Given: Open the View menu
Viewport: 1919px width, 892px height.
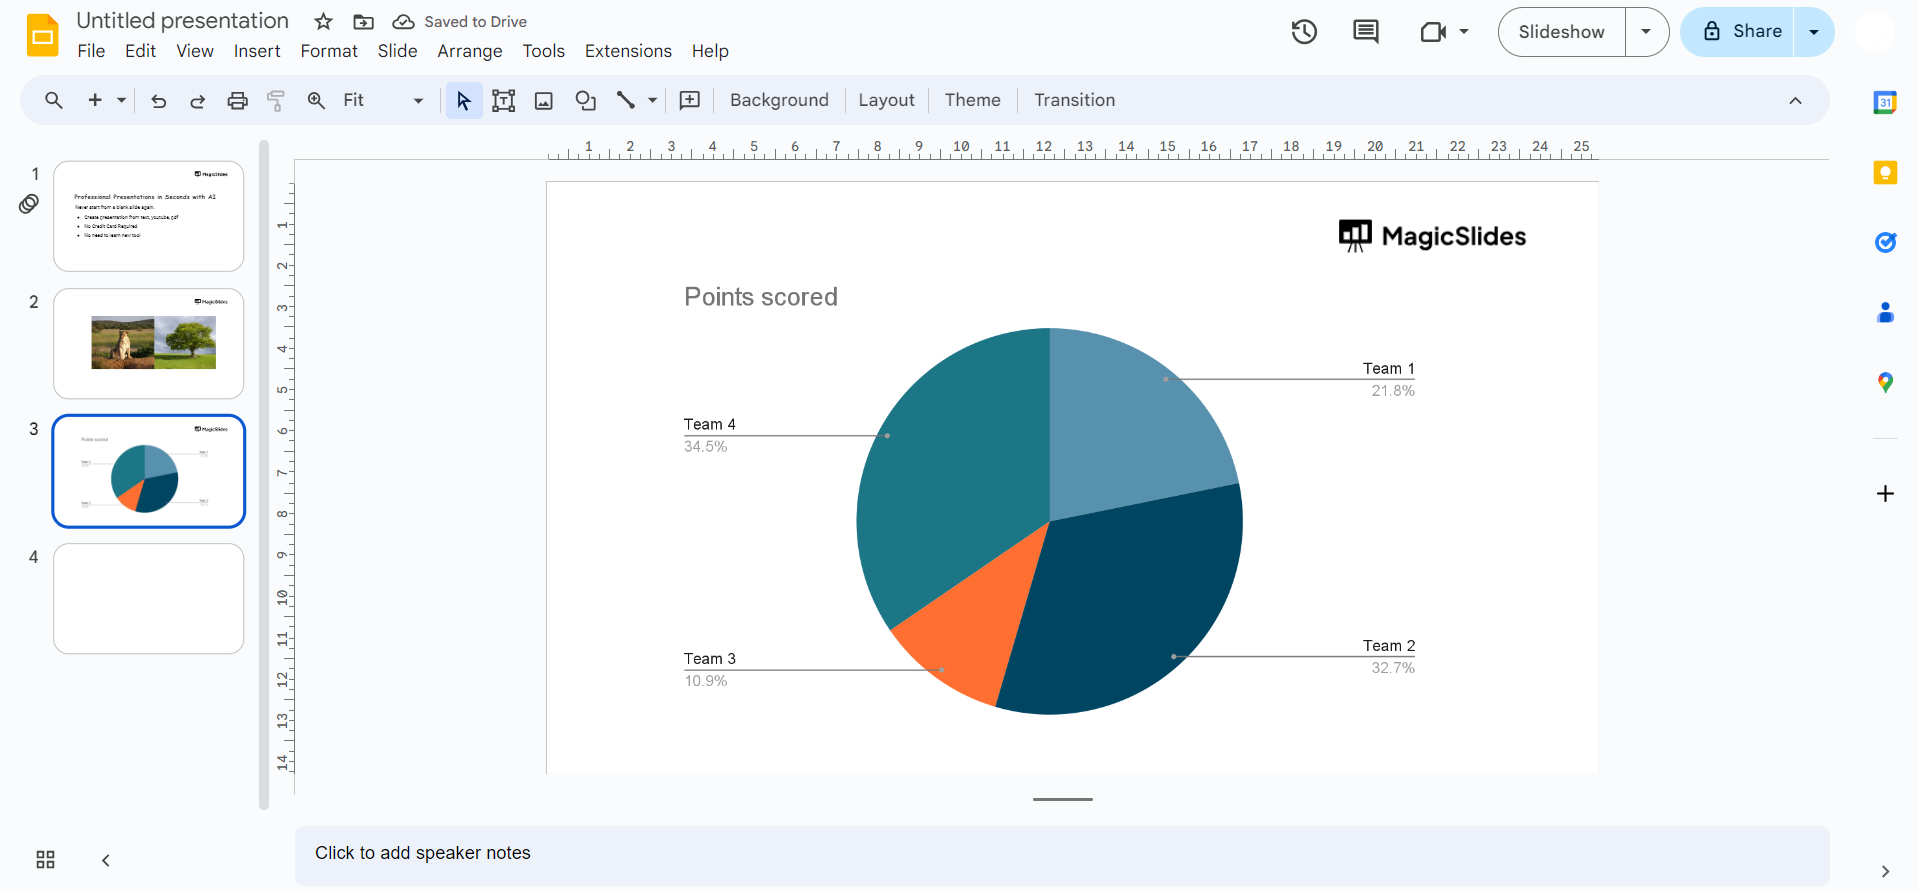Looking at the screenshot, I should pos(195,51).
